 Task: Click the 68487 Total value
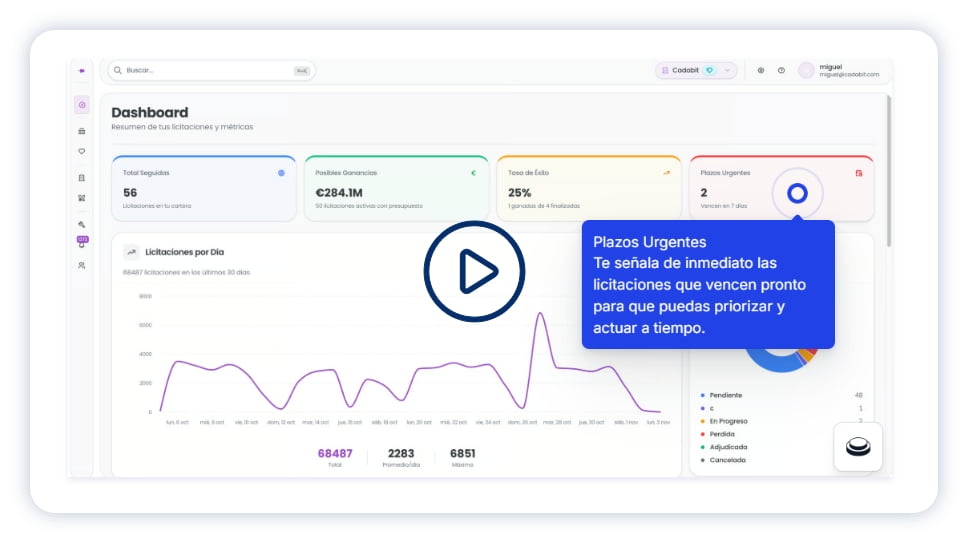coord(335,454)
